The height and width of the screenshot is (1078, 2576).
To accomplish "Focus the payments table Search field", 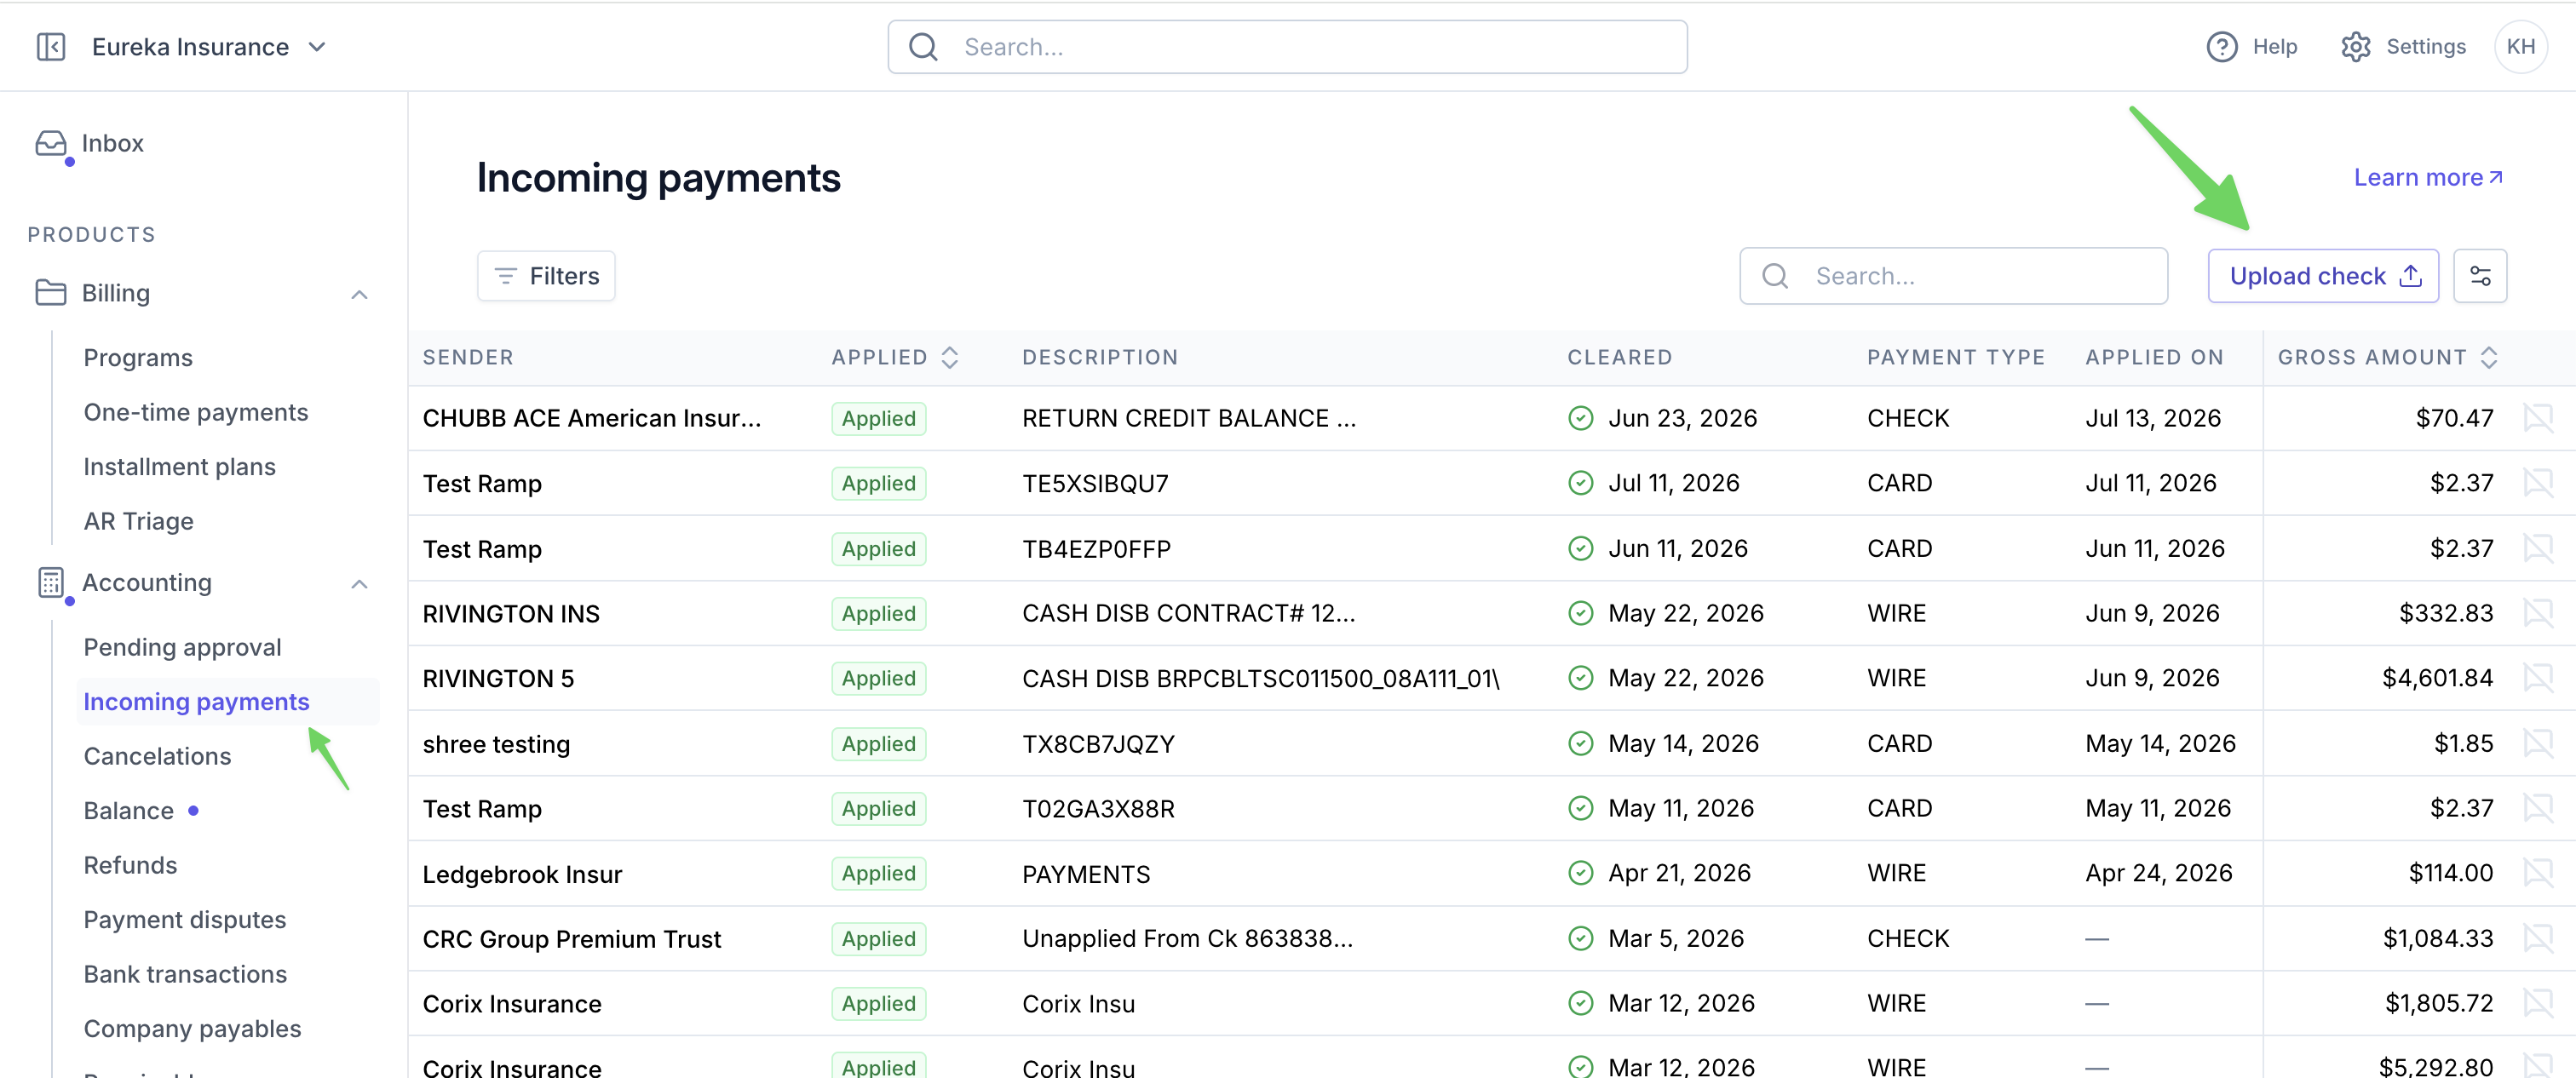I will 1953,276.
